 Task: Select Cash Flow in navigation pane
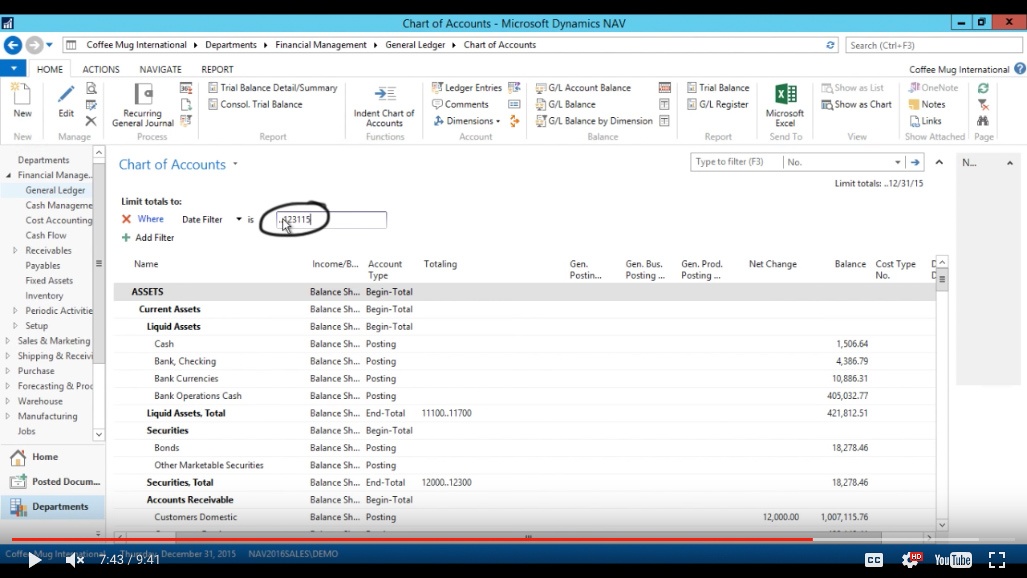tap(46, 235)
